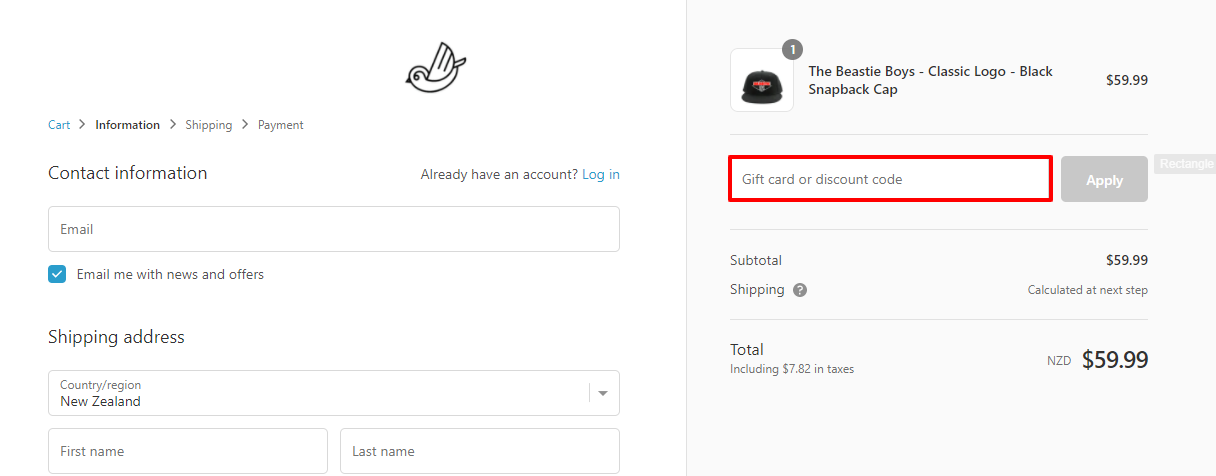Uncheck Email me with news and offers

pyautogui.click(x=57, y=274)
